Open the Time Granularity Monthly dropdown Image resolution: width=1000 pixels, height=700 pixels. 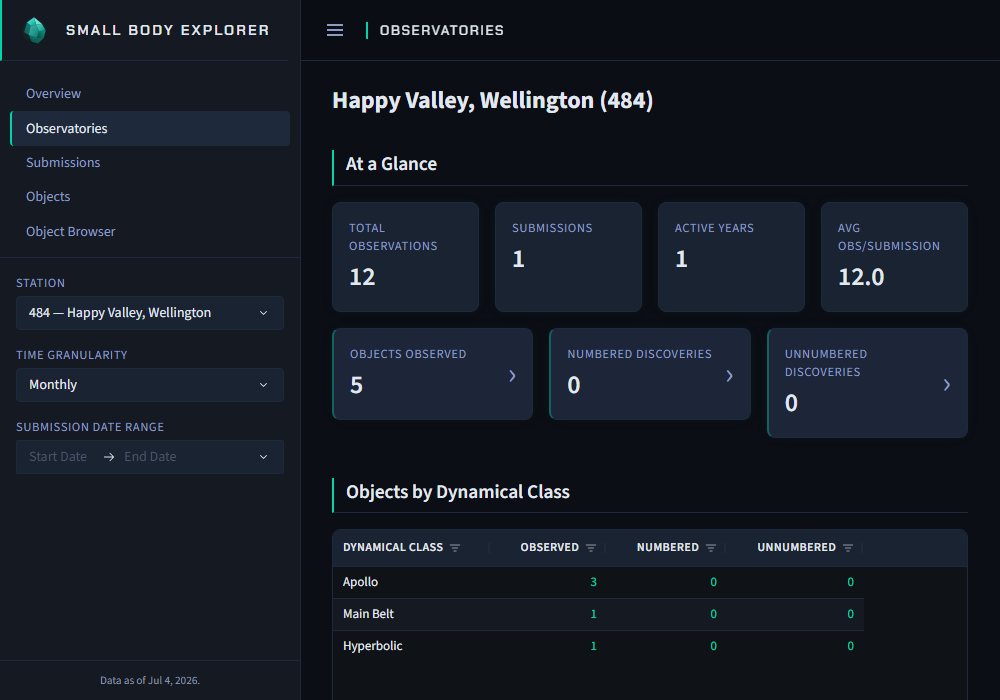[150, 385]
